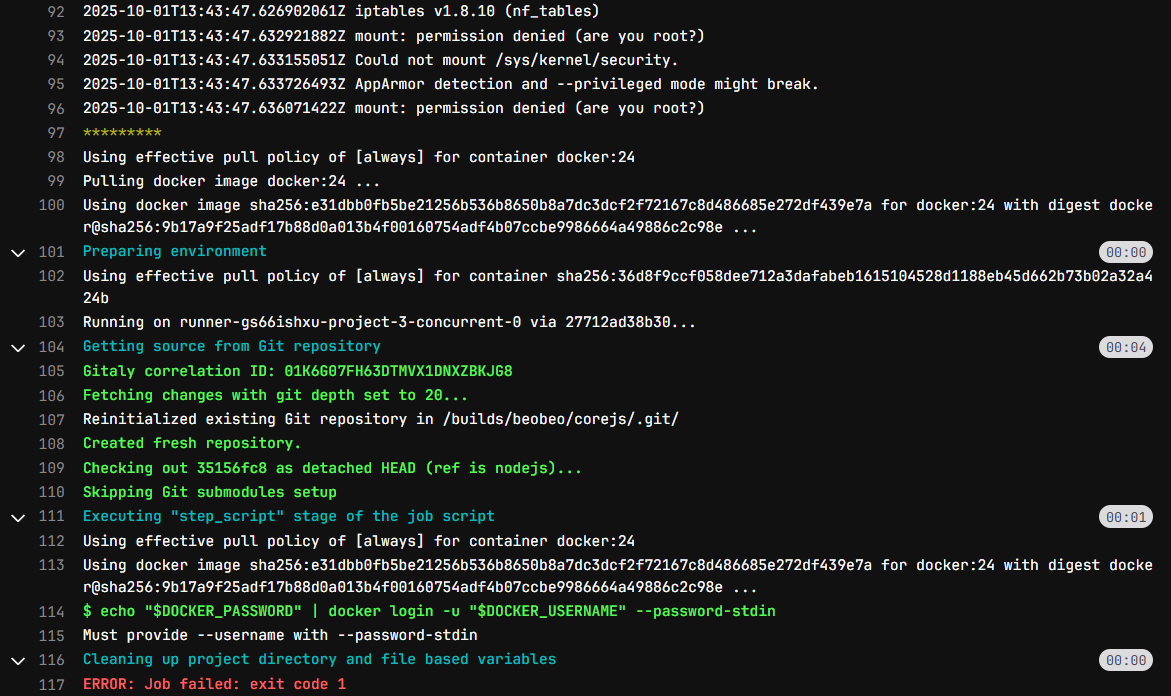Click the "ERROR: Job failed: exit code 1" line
Viewport: 1171px width, 696px height.
point(214,684)
